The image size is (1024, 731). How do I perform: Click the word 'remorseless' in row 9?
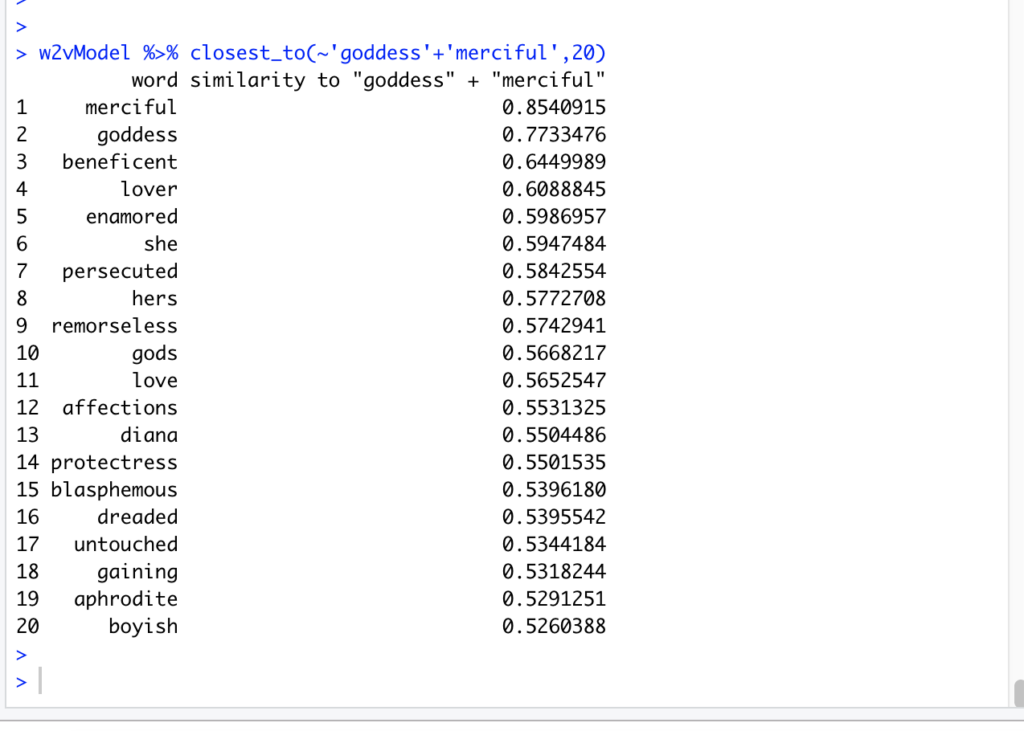(x=114, y=326)
